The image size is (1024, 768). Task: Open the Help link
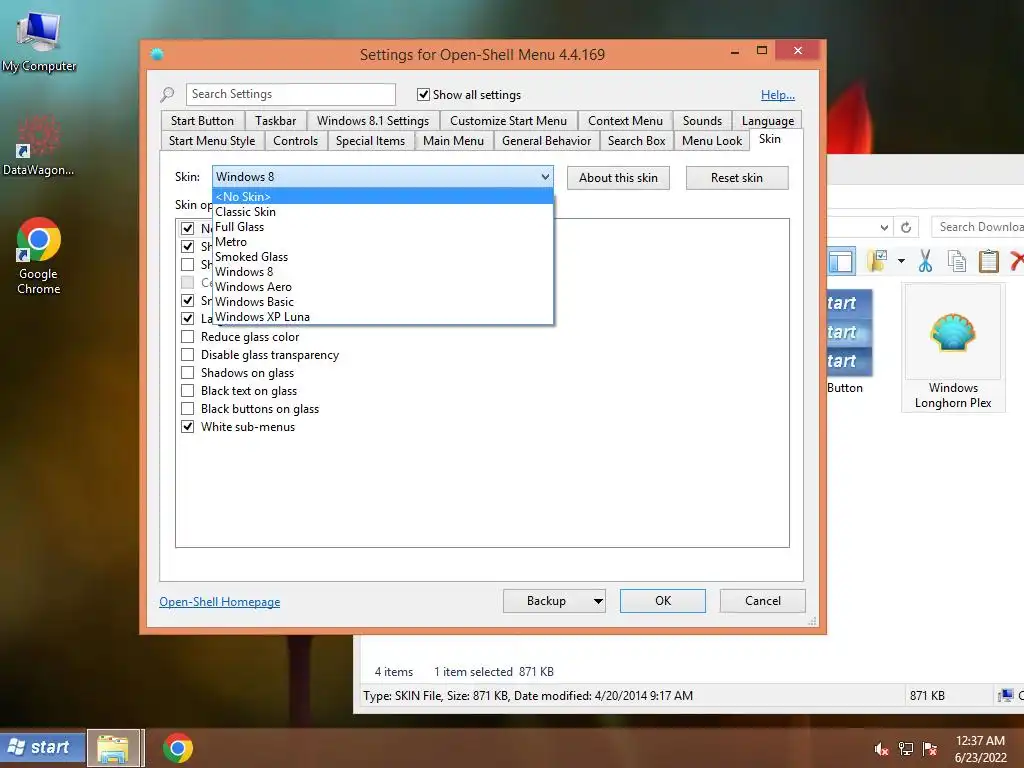click(x=777, y=95)
